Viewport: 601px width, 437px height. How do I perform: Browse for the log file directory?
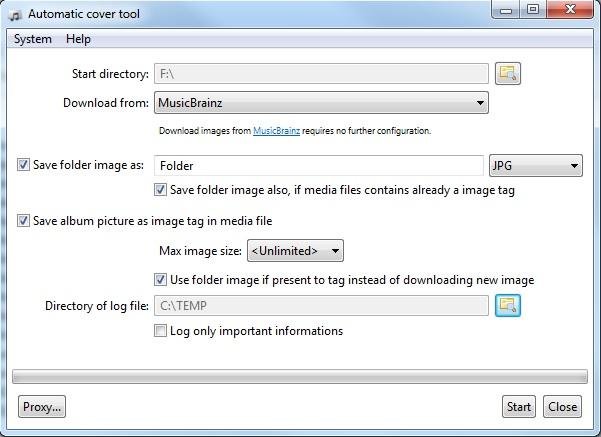508,306
